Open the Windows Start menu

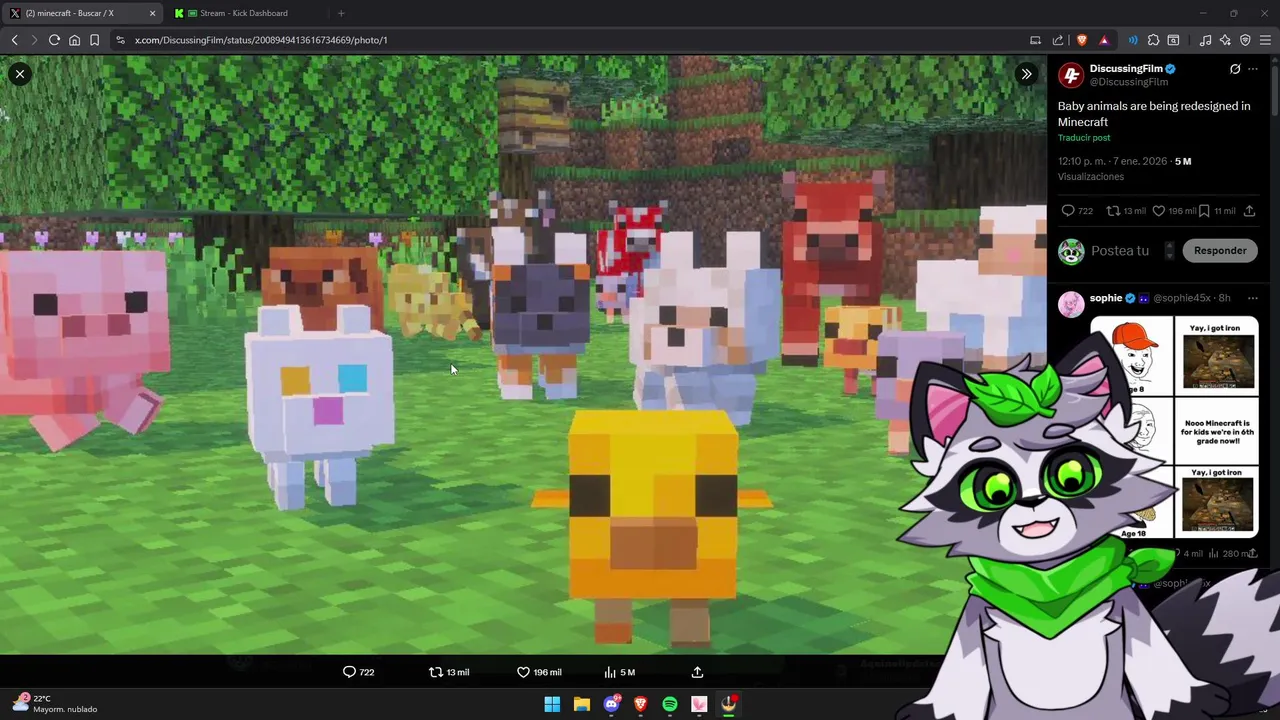click(x=552, y=704)
